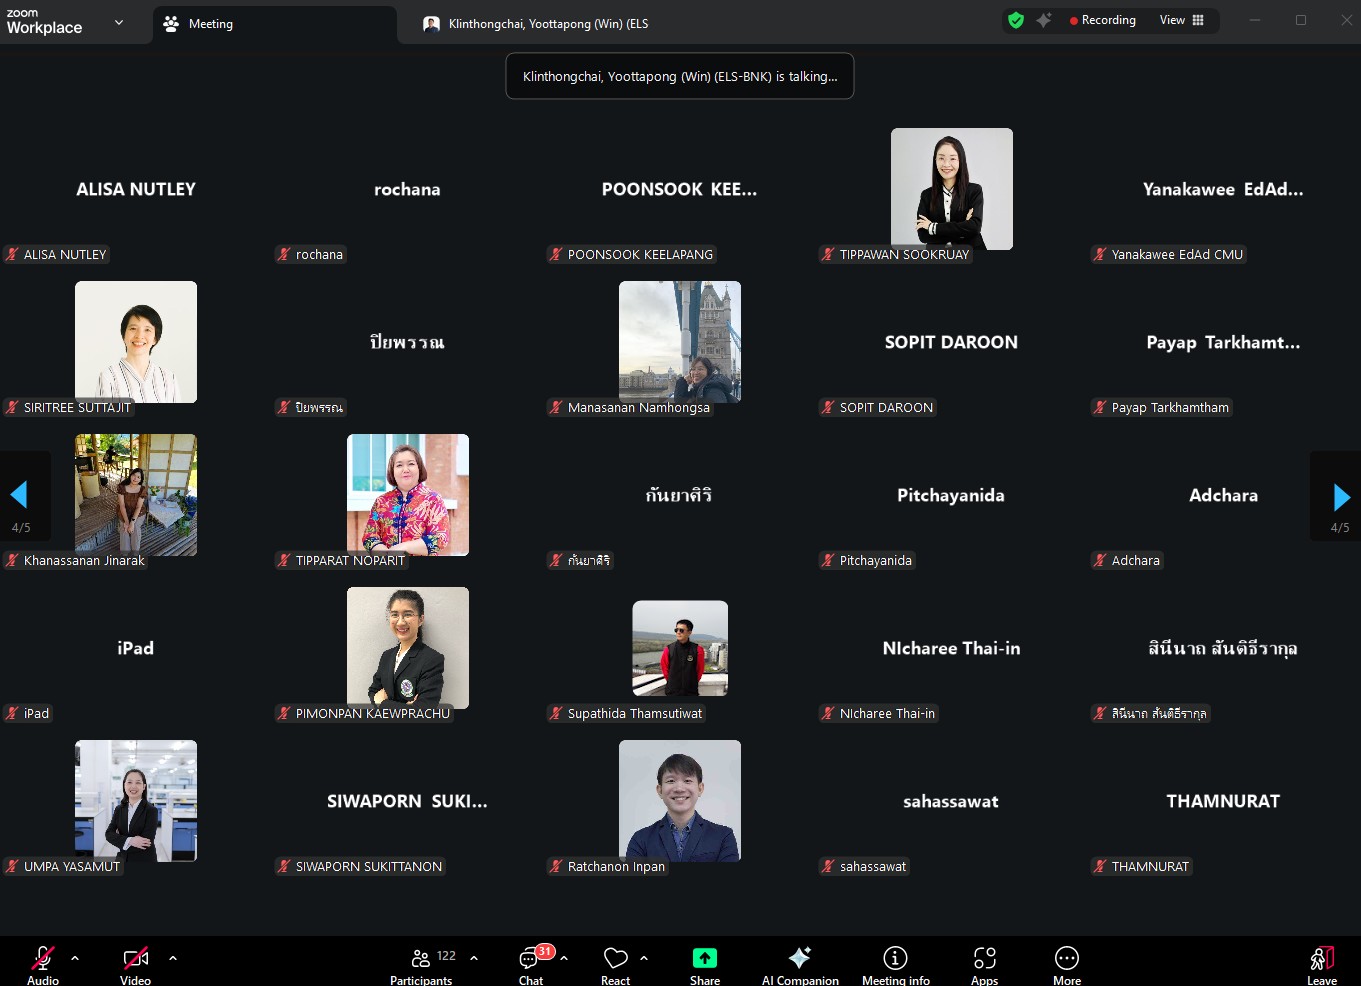Leave the meeting
Viewport: 1361px width, 986px height.
coord(1321,964)
